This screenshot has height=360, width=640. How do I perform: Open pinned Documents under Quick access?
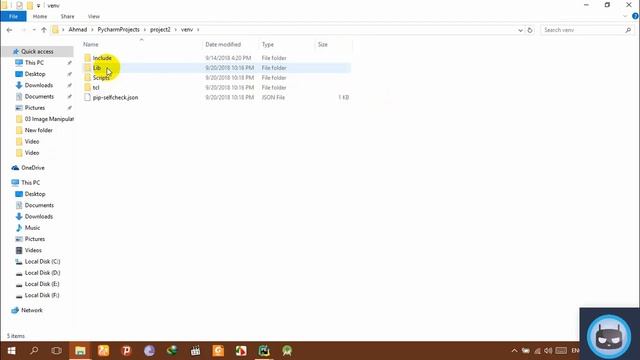(x=39, y=96)
